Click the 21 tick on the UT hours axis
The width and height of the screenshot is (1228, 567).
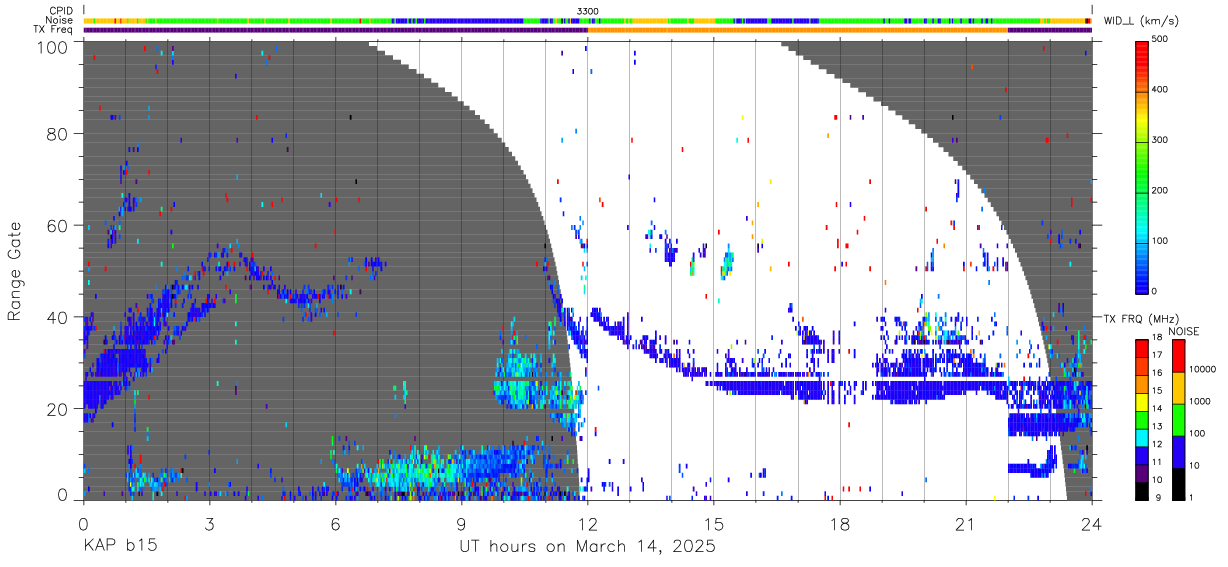pyautogui.click(x=966, y=523)
